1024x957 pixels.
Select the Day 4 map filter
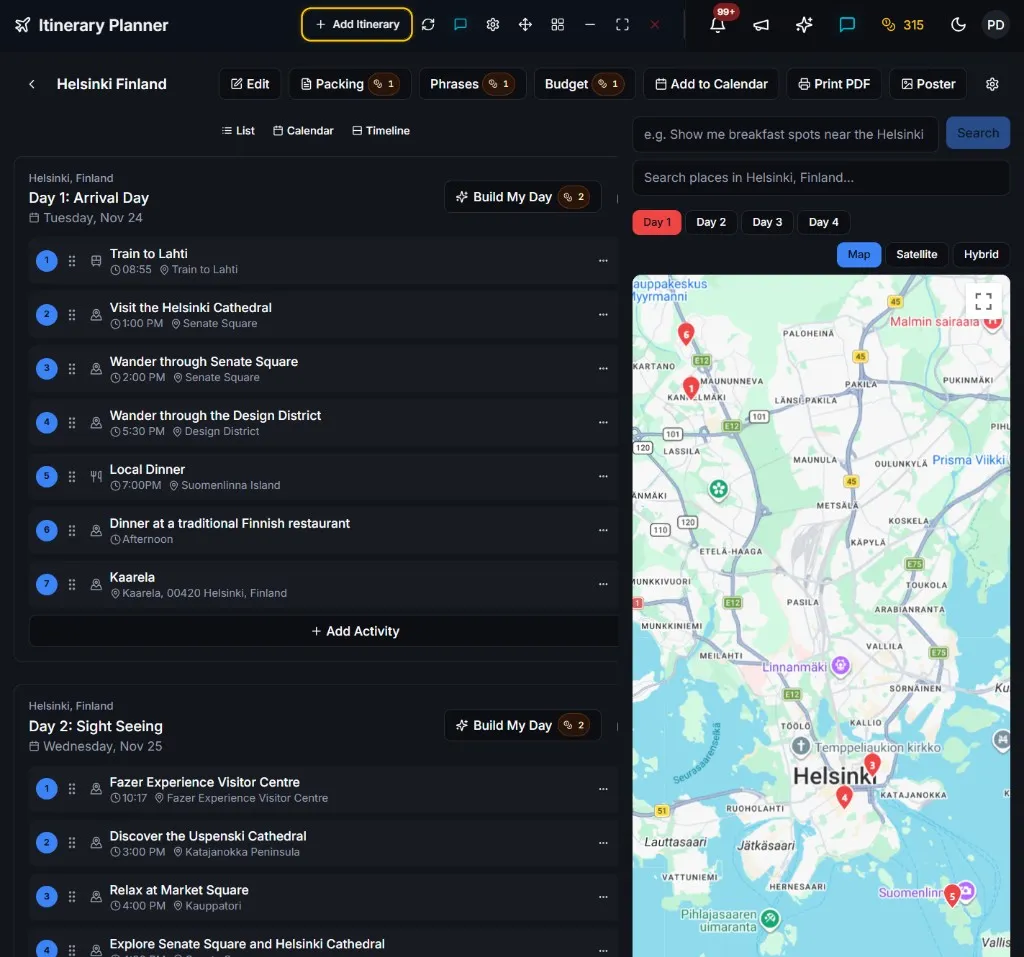coord(823,222)
